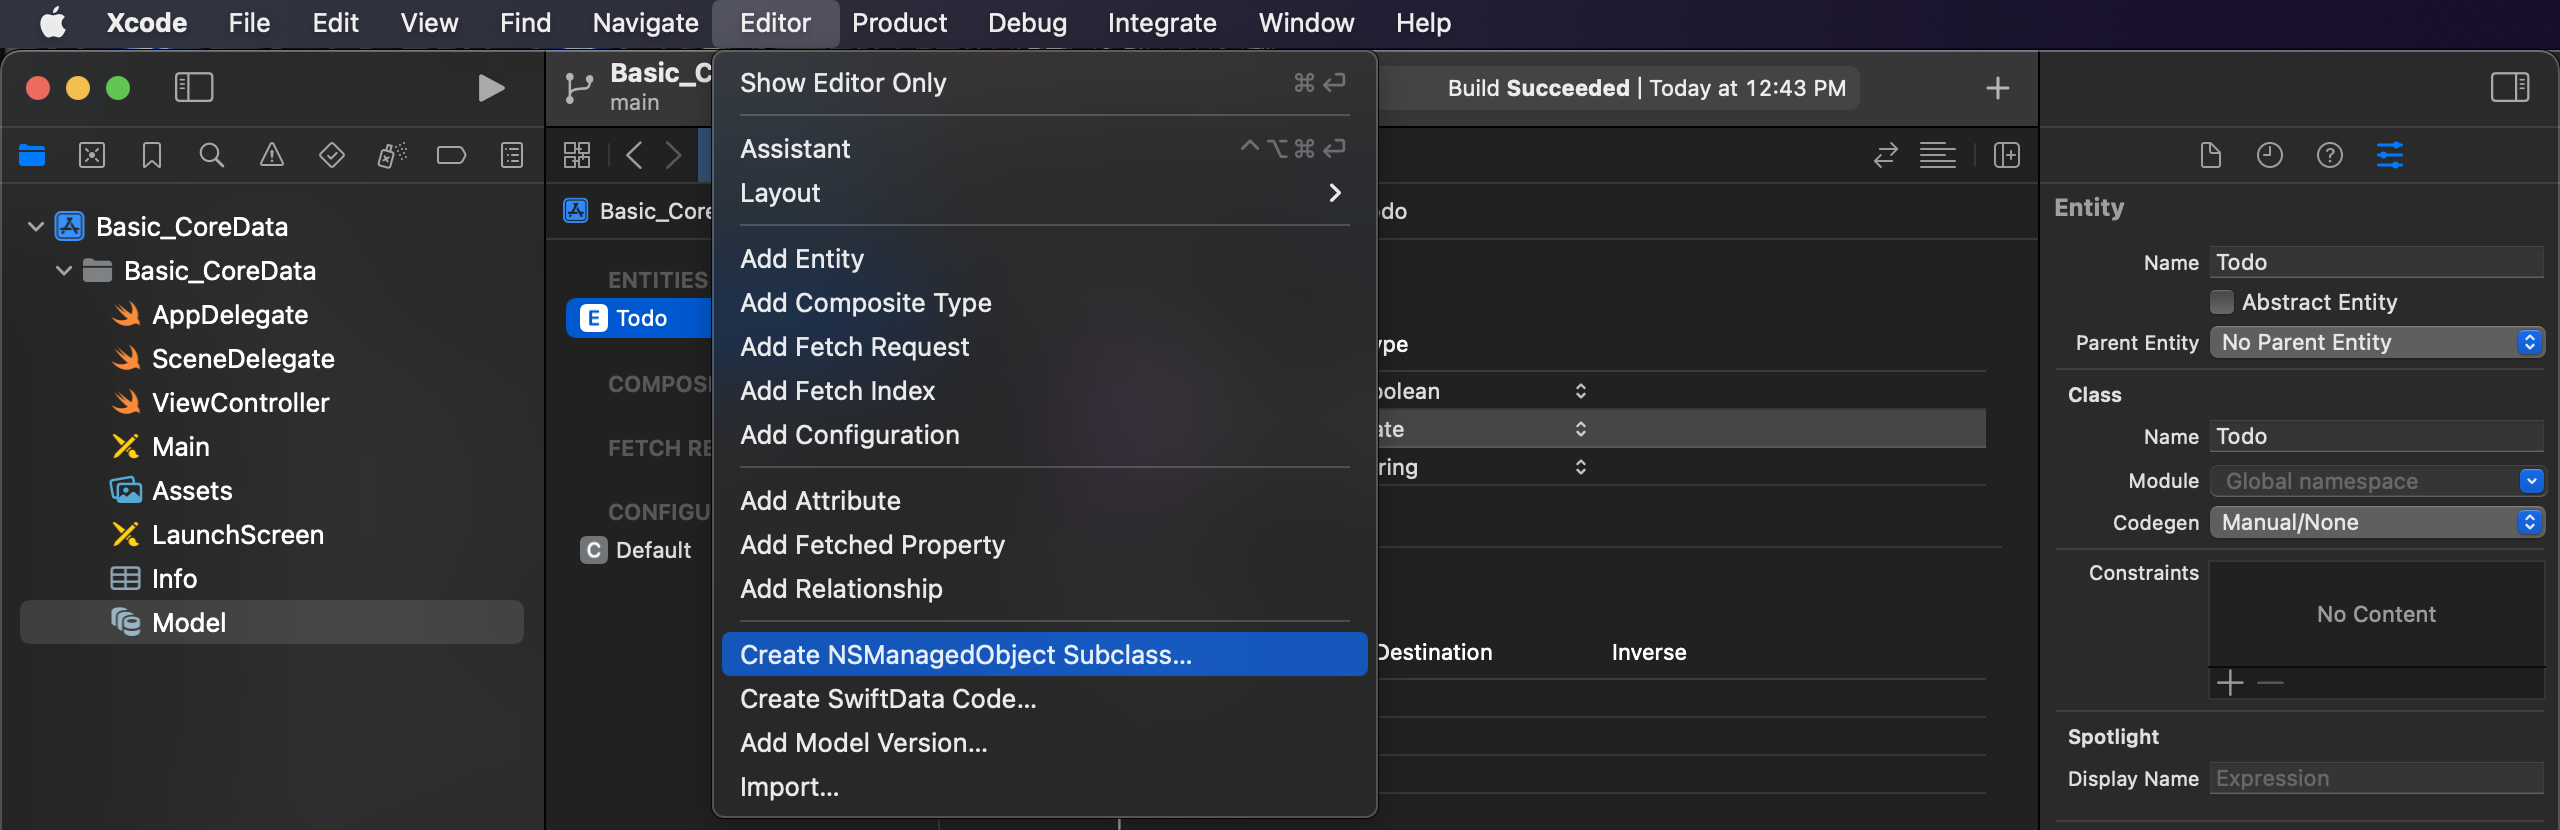The image size is (2560, 830).
Task: Open the Source Control navigator
Action: coord(92,155)
